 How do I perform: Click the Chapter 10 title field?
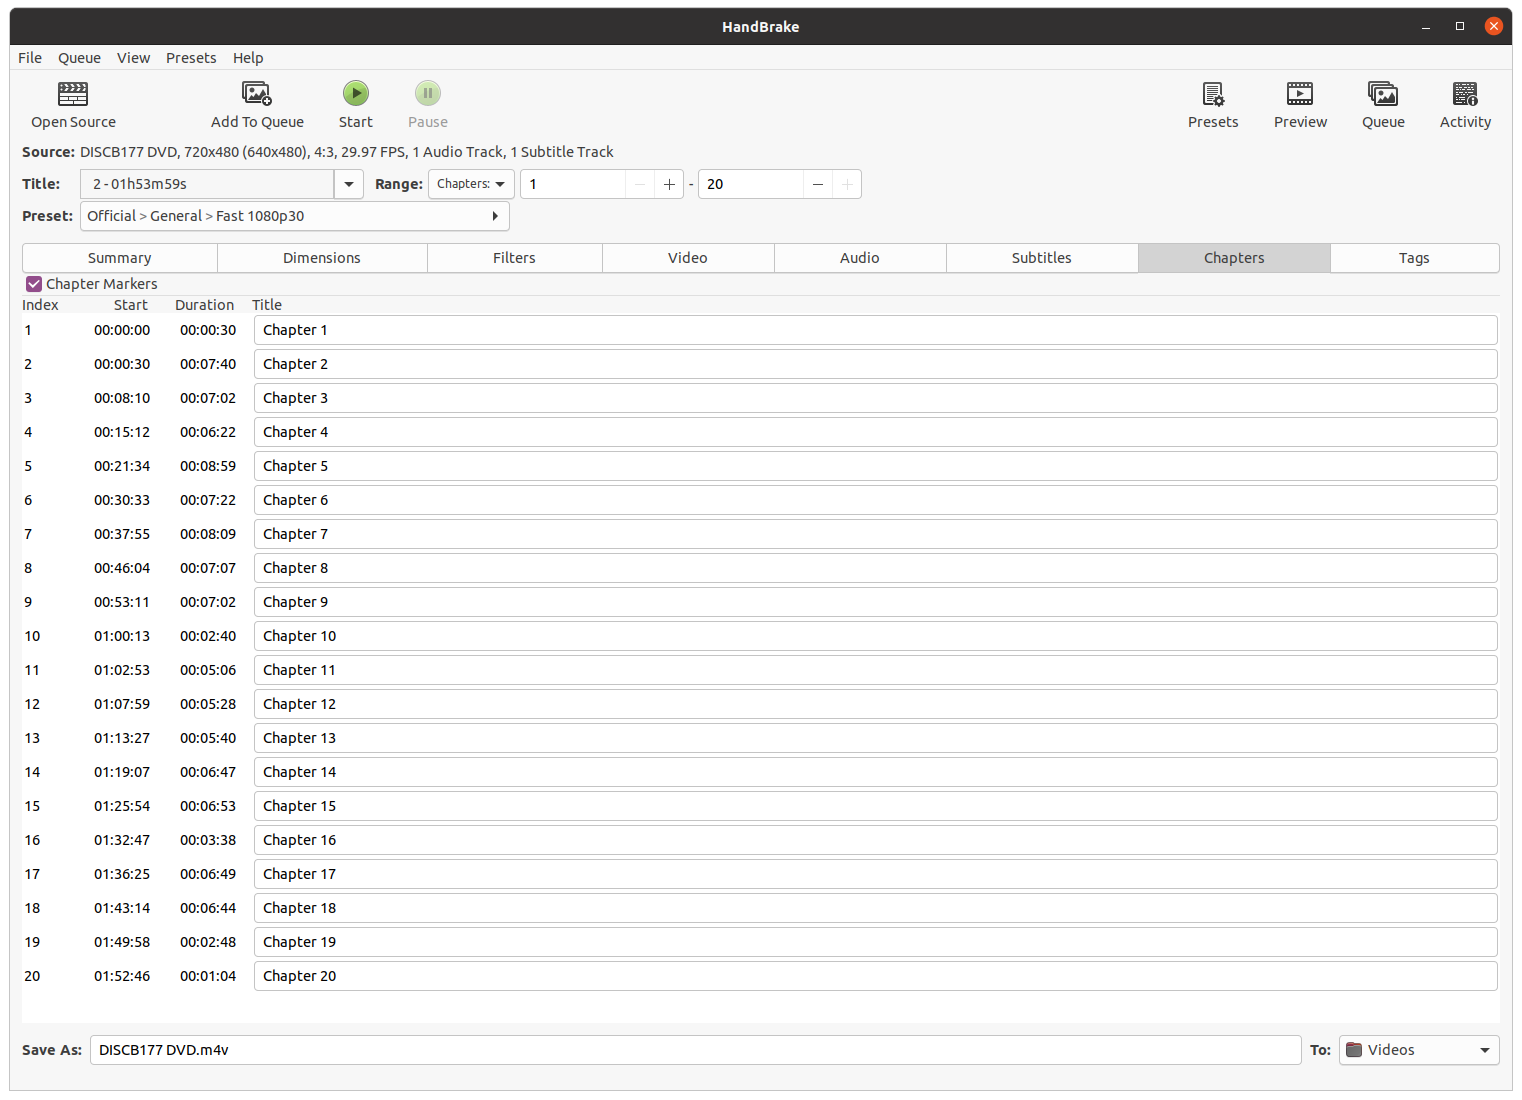coord(875,635)
